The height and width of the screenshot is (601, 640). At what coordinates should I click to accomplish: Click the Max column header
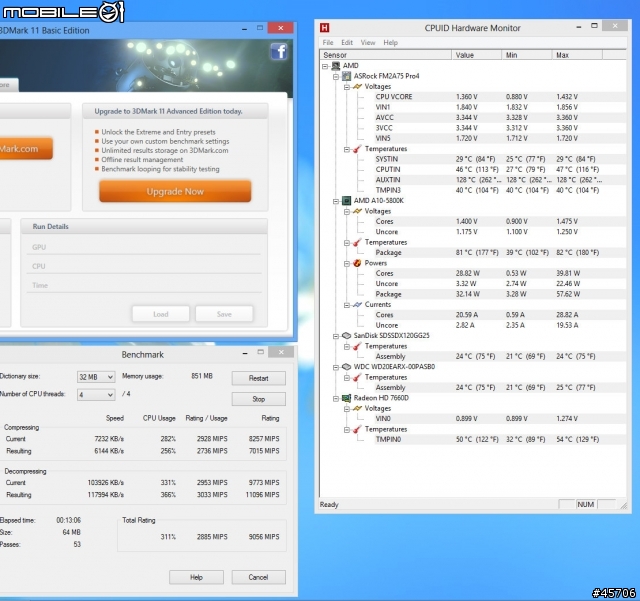pos(577,55)
